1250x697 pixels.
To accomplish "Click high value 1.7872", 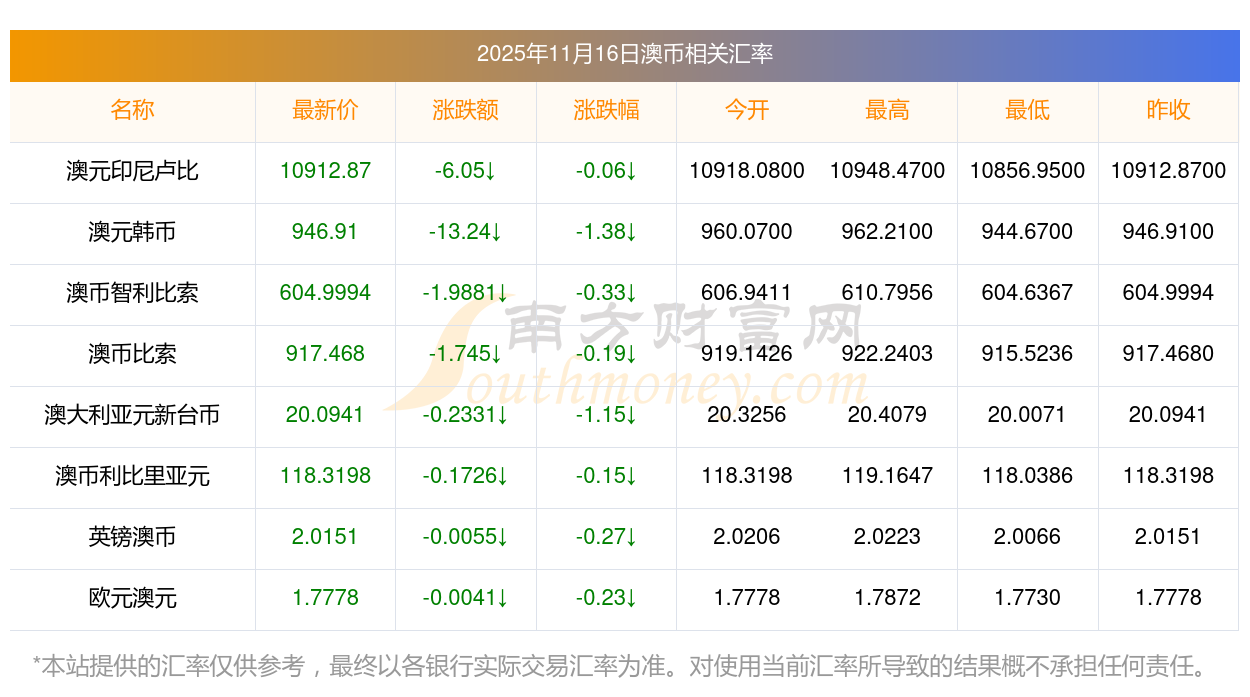I will [887, 598].
